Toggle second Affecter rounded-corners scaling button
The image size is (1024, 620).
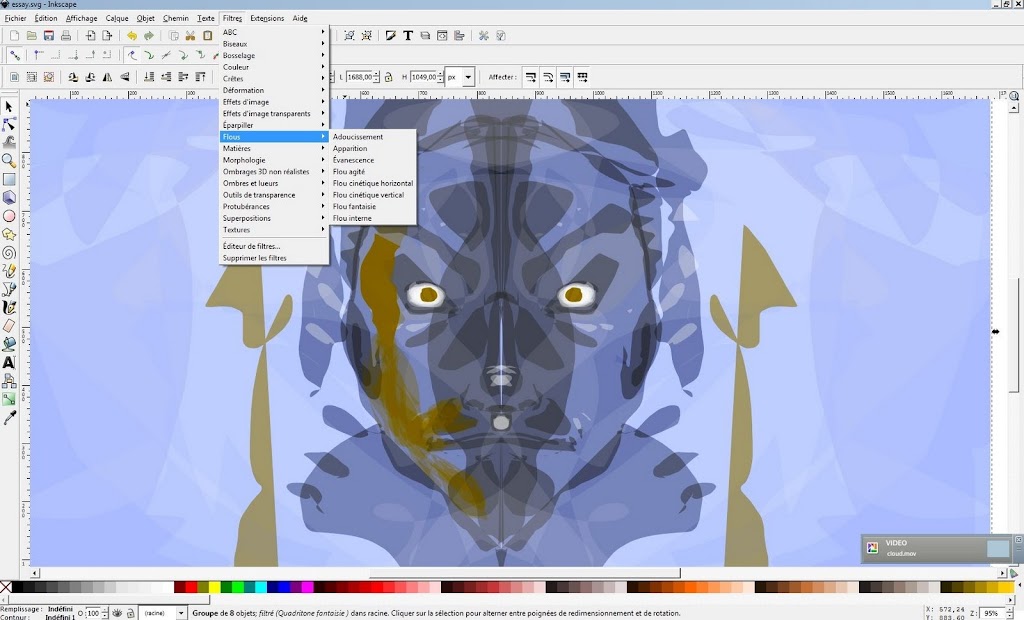(x=548, y=77)
